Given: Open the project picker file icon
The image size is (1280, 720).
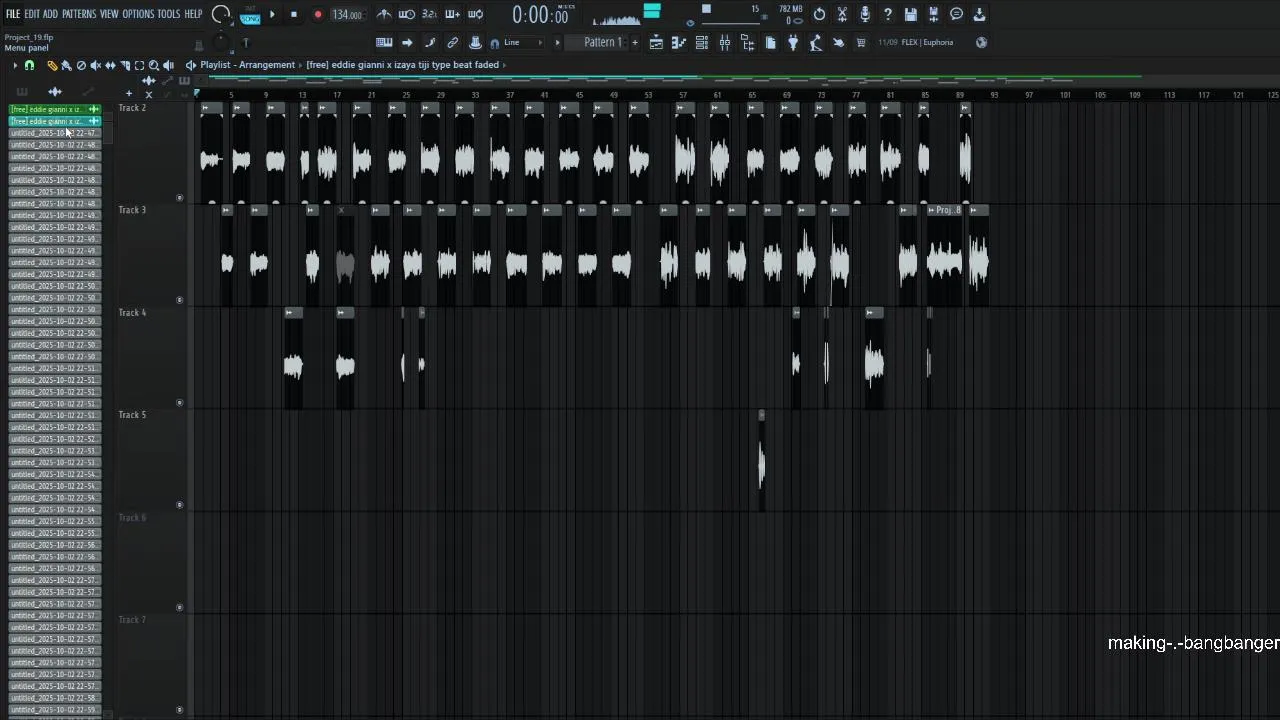Looking at the screenshot, I should [x=771, y=42].
